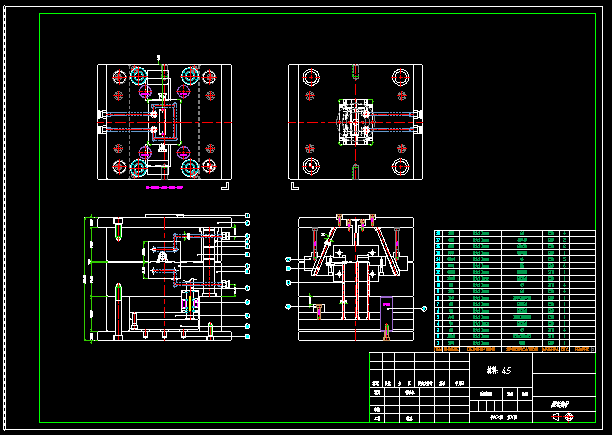Screen dimensions: 612x435
Task: Select the central cavity insert in right plan view
Action: pos(356,122)
